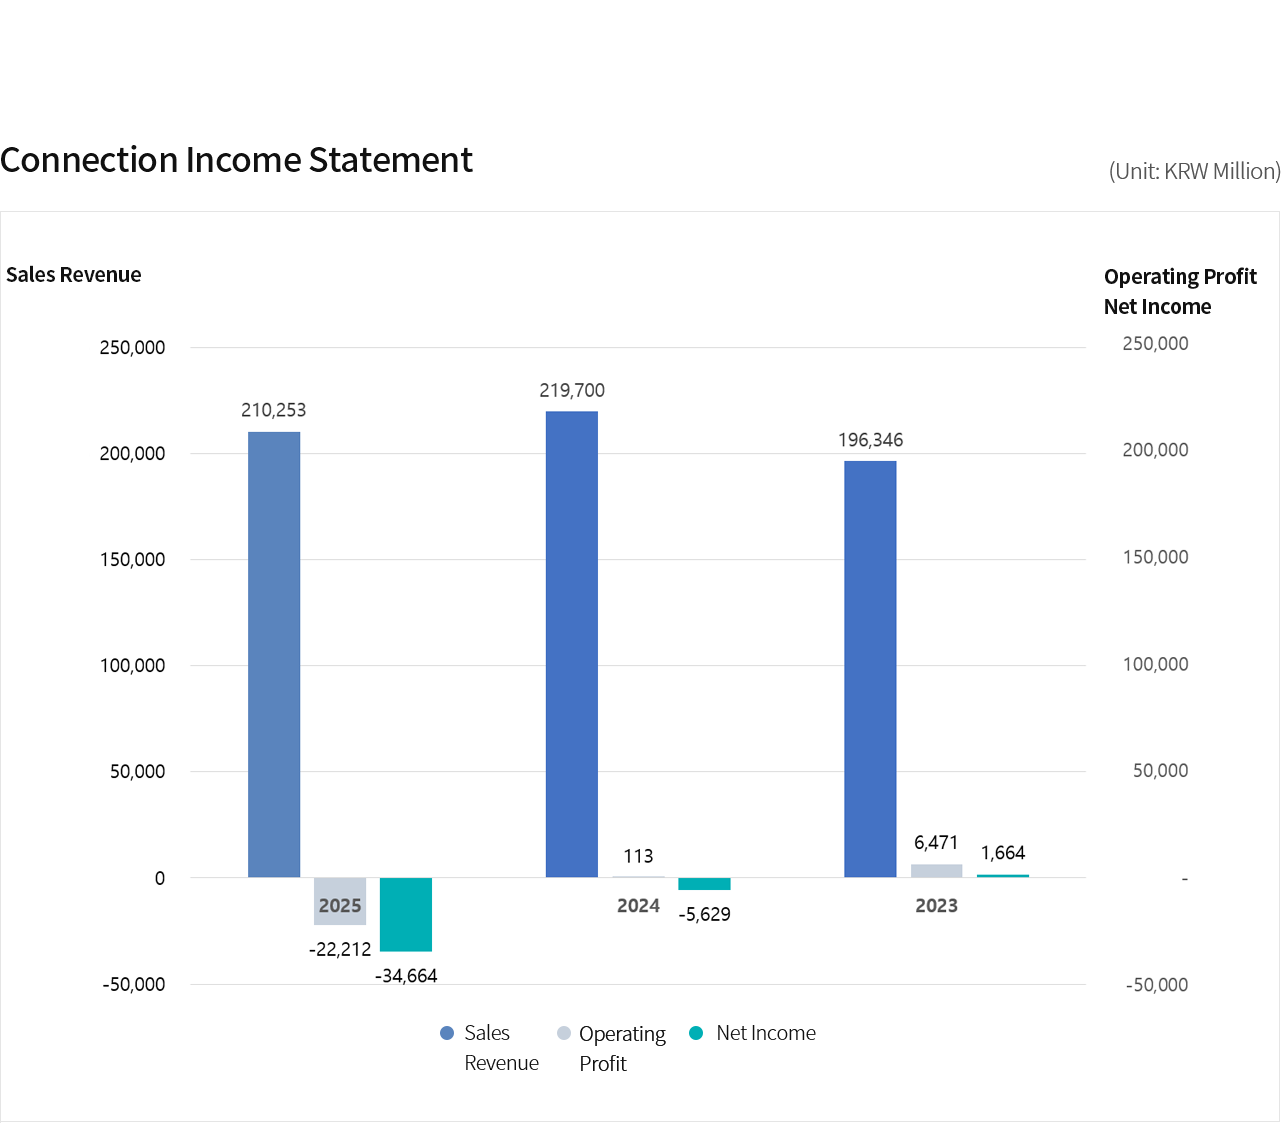Click the Unit: KRW Million text

tap(1194, 171)
